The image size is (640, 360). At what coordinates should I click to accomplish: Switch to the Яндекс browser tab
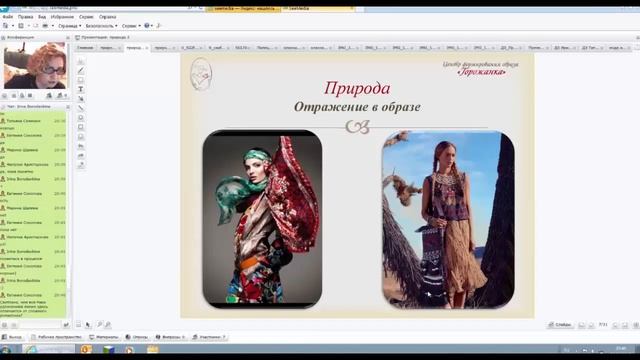[x=244, y=8]
